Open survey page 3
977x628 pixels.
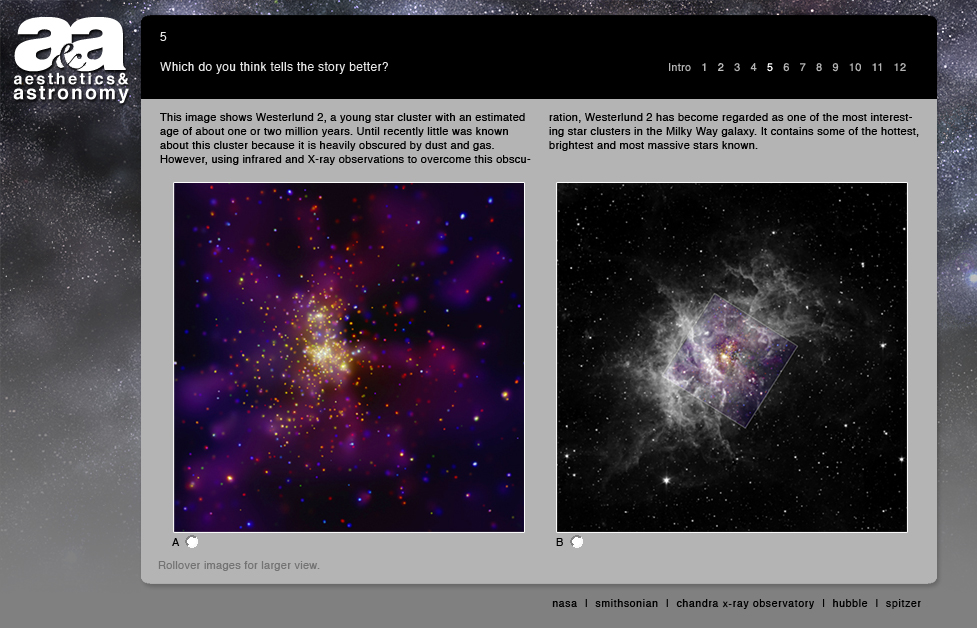[x=736, y=67]
